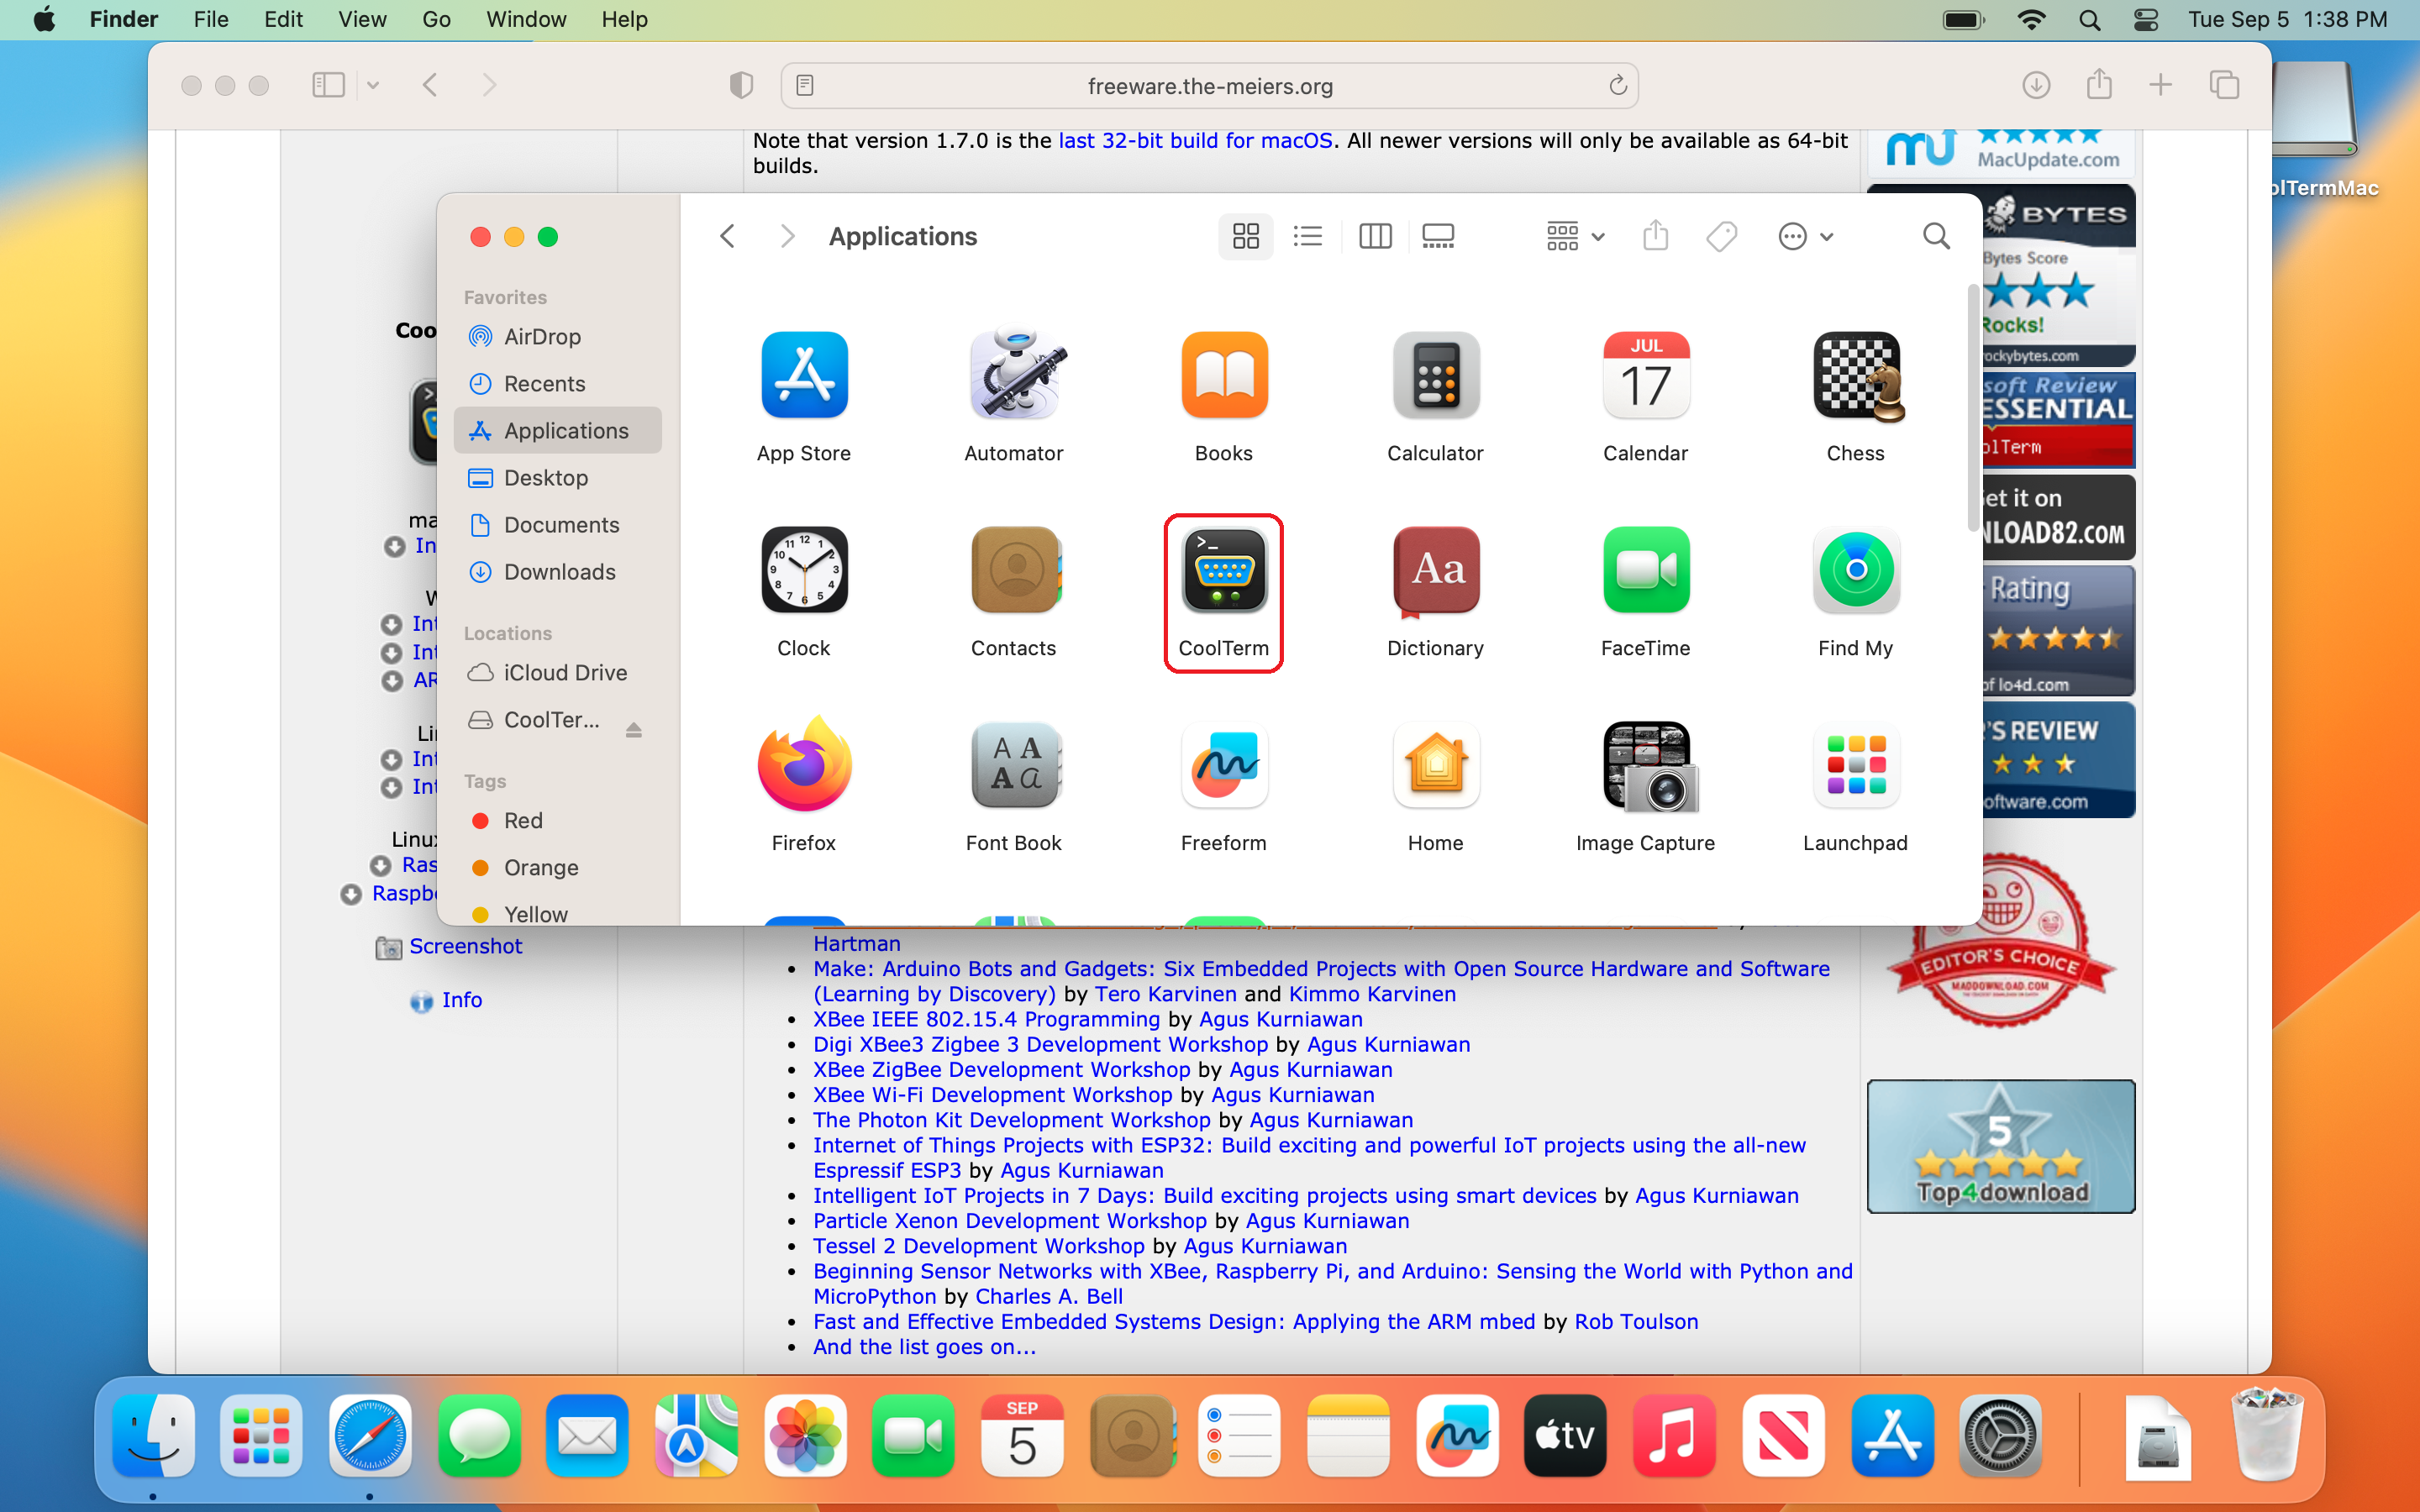The height and width of the screenshot is (1512, 2420).
Task: Select Downloads in Finder sidebar
Action: (x=559, y=572)
